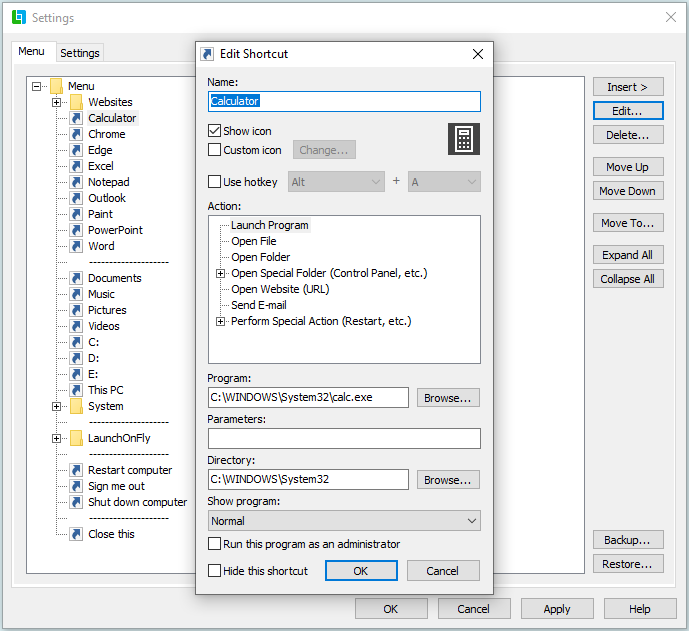The width and height of the screenshot is (689, 631).
Task: Cancel the Edit Shortcut dialog
Action: [x=443, y=571]
